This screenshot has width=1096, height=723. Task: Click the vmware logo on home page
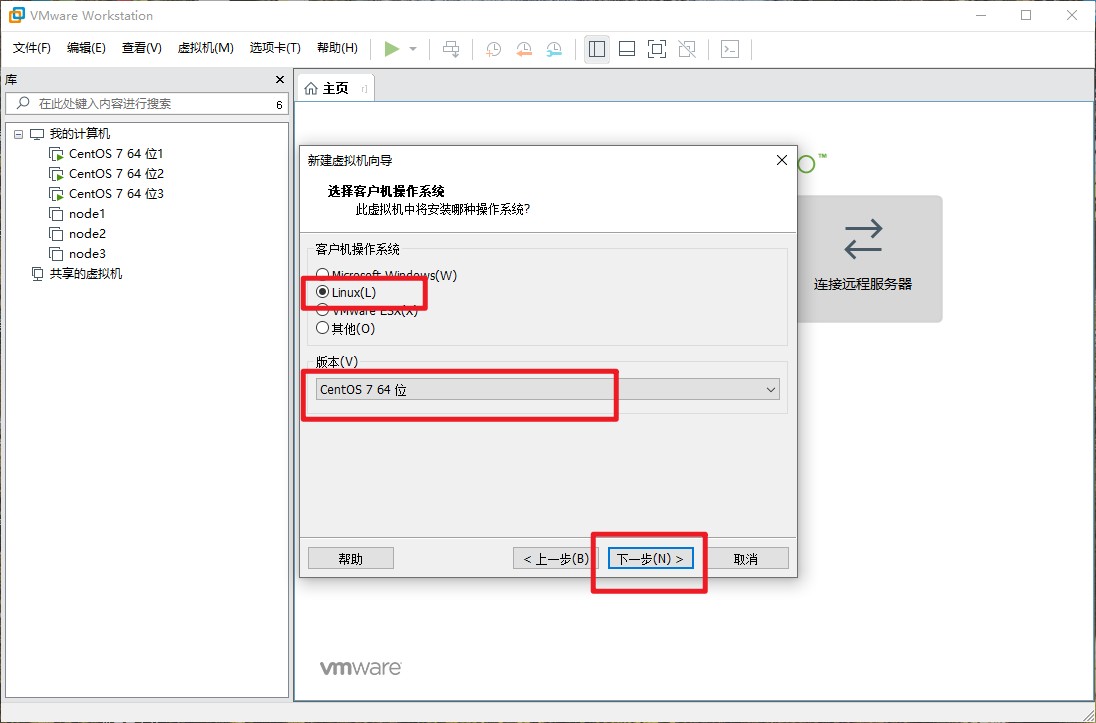click(x=361, y=668)
